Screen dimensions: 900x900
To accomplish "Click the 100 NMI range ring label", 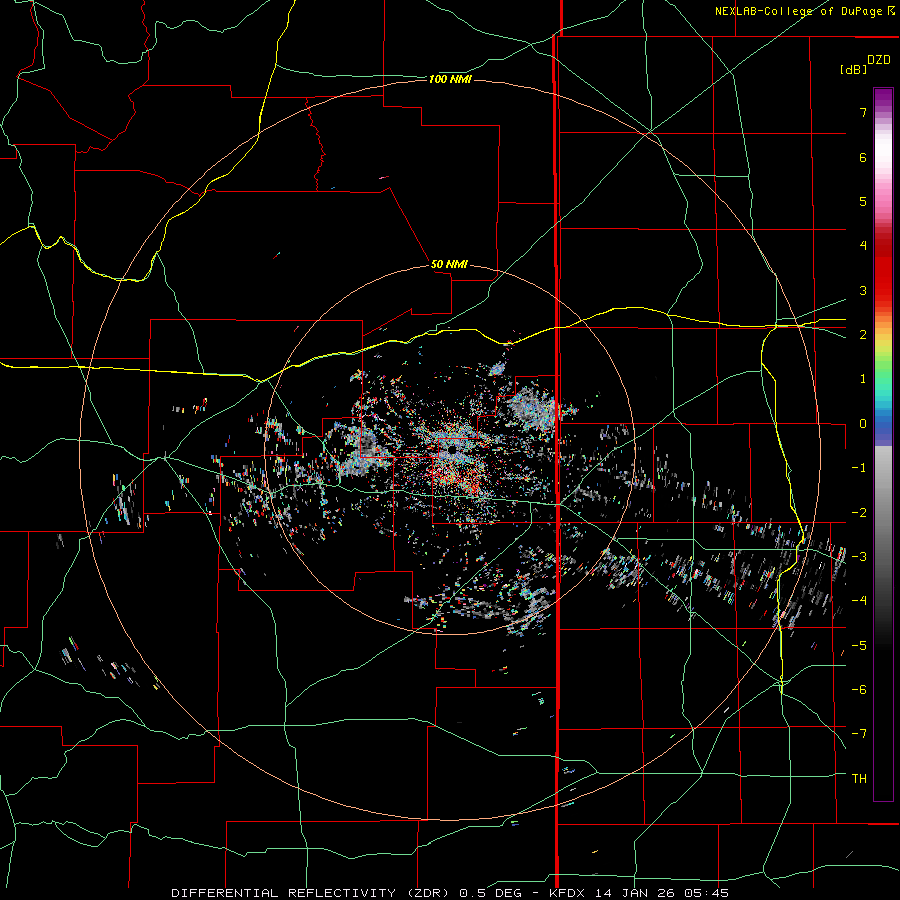I will point(450,79).
